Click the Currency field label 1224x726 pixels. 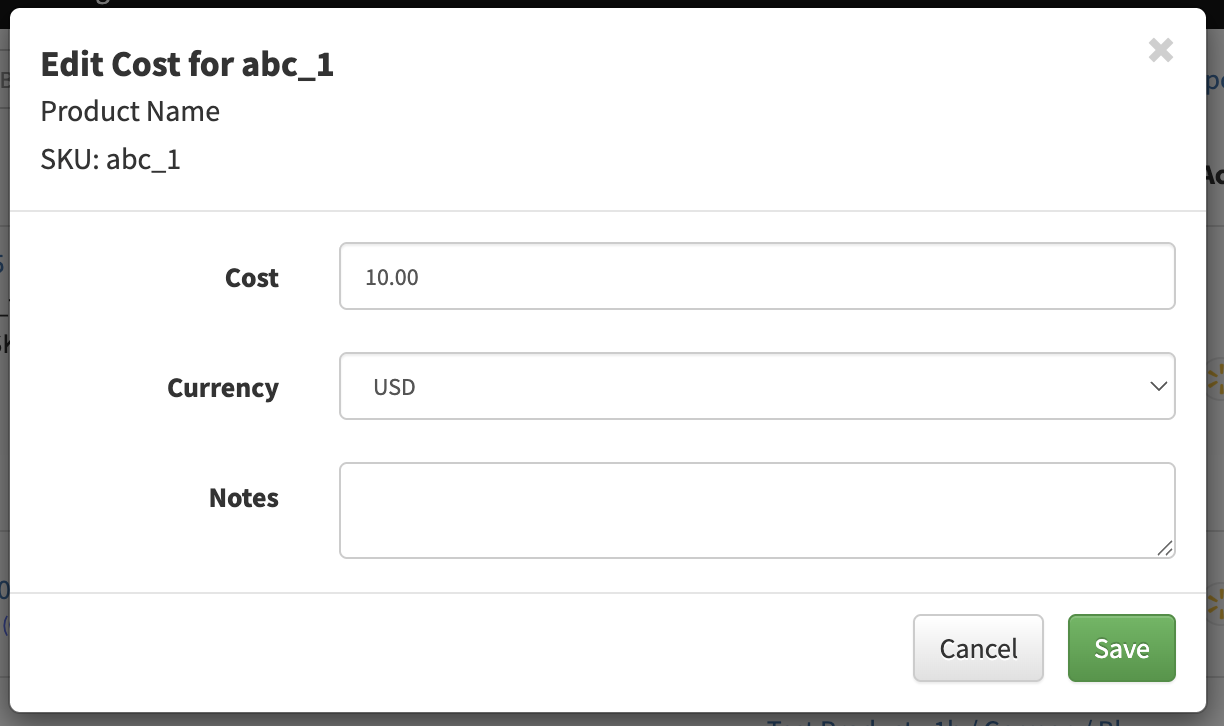click(223, 388)
